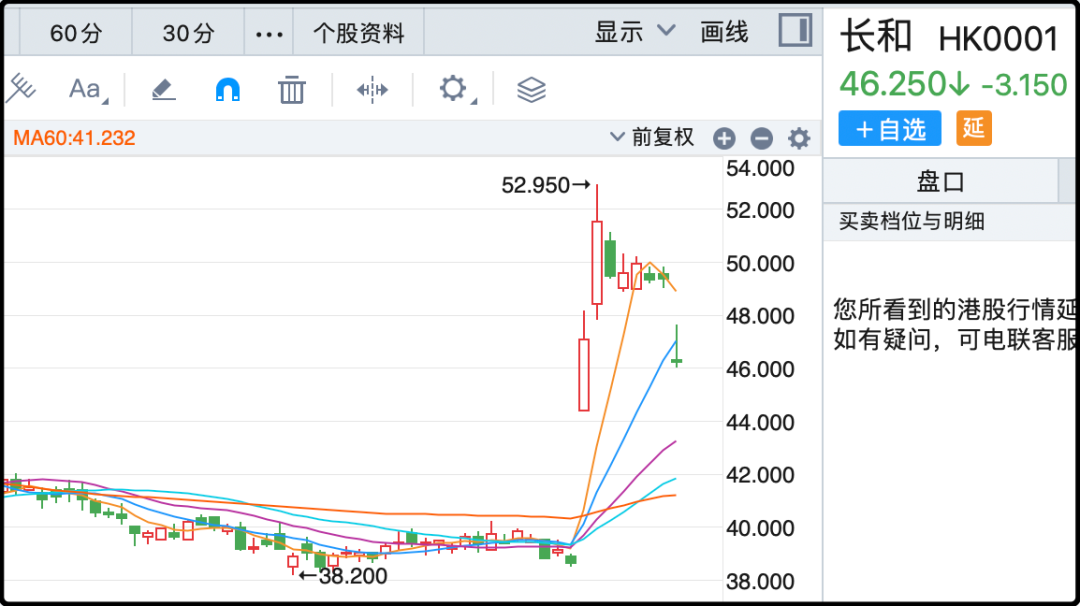Switch to the 30分 period tab
1080x606 pixels.
[x=188, y=33]
